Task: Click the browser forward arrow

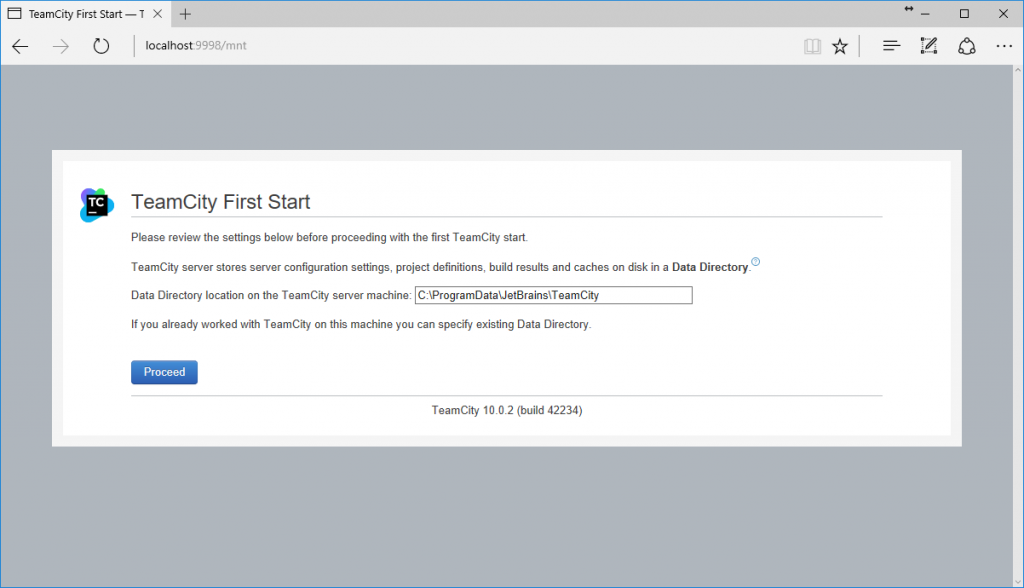Action: point(61,46)
